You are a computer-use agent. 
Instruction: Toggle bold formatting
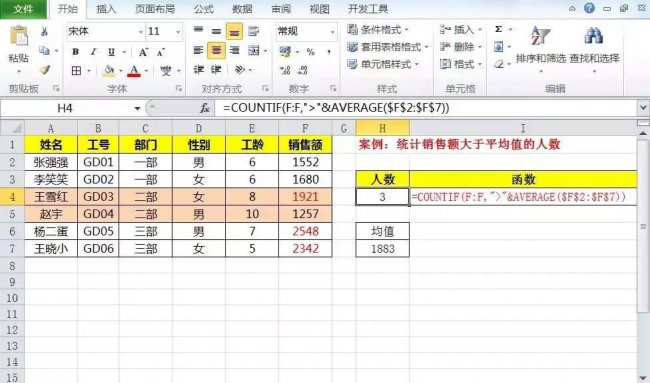(x=75, y=52)
